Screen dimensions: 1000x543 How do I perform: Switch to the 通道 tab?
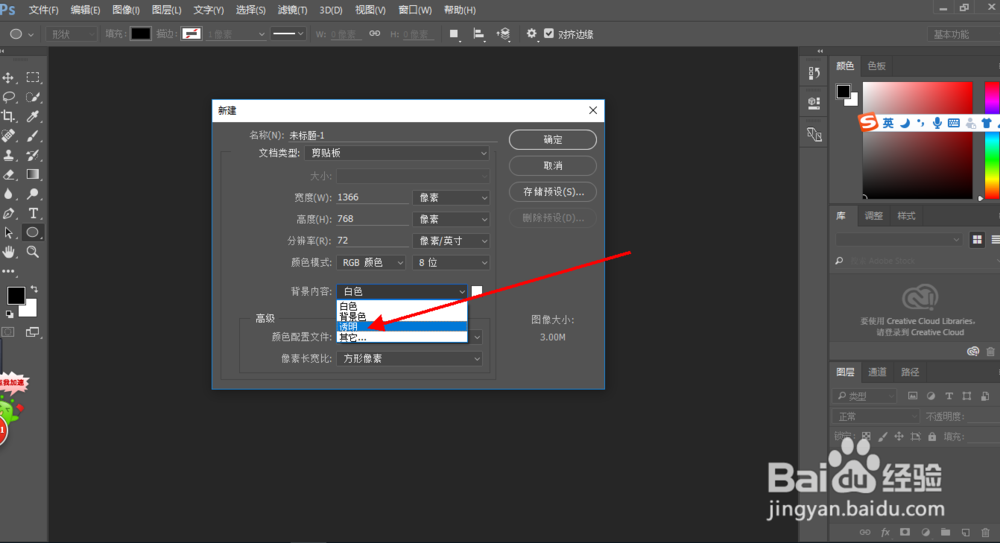click(877, 372)
